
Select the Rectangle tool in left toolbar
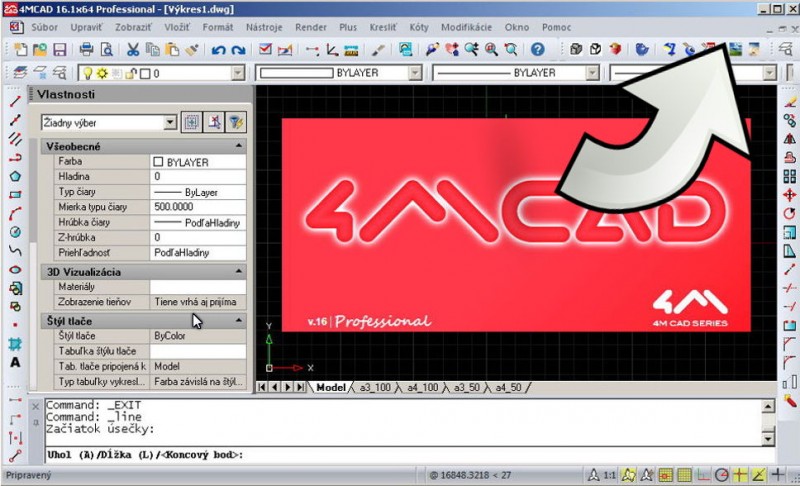15,195
